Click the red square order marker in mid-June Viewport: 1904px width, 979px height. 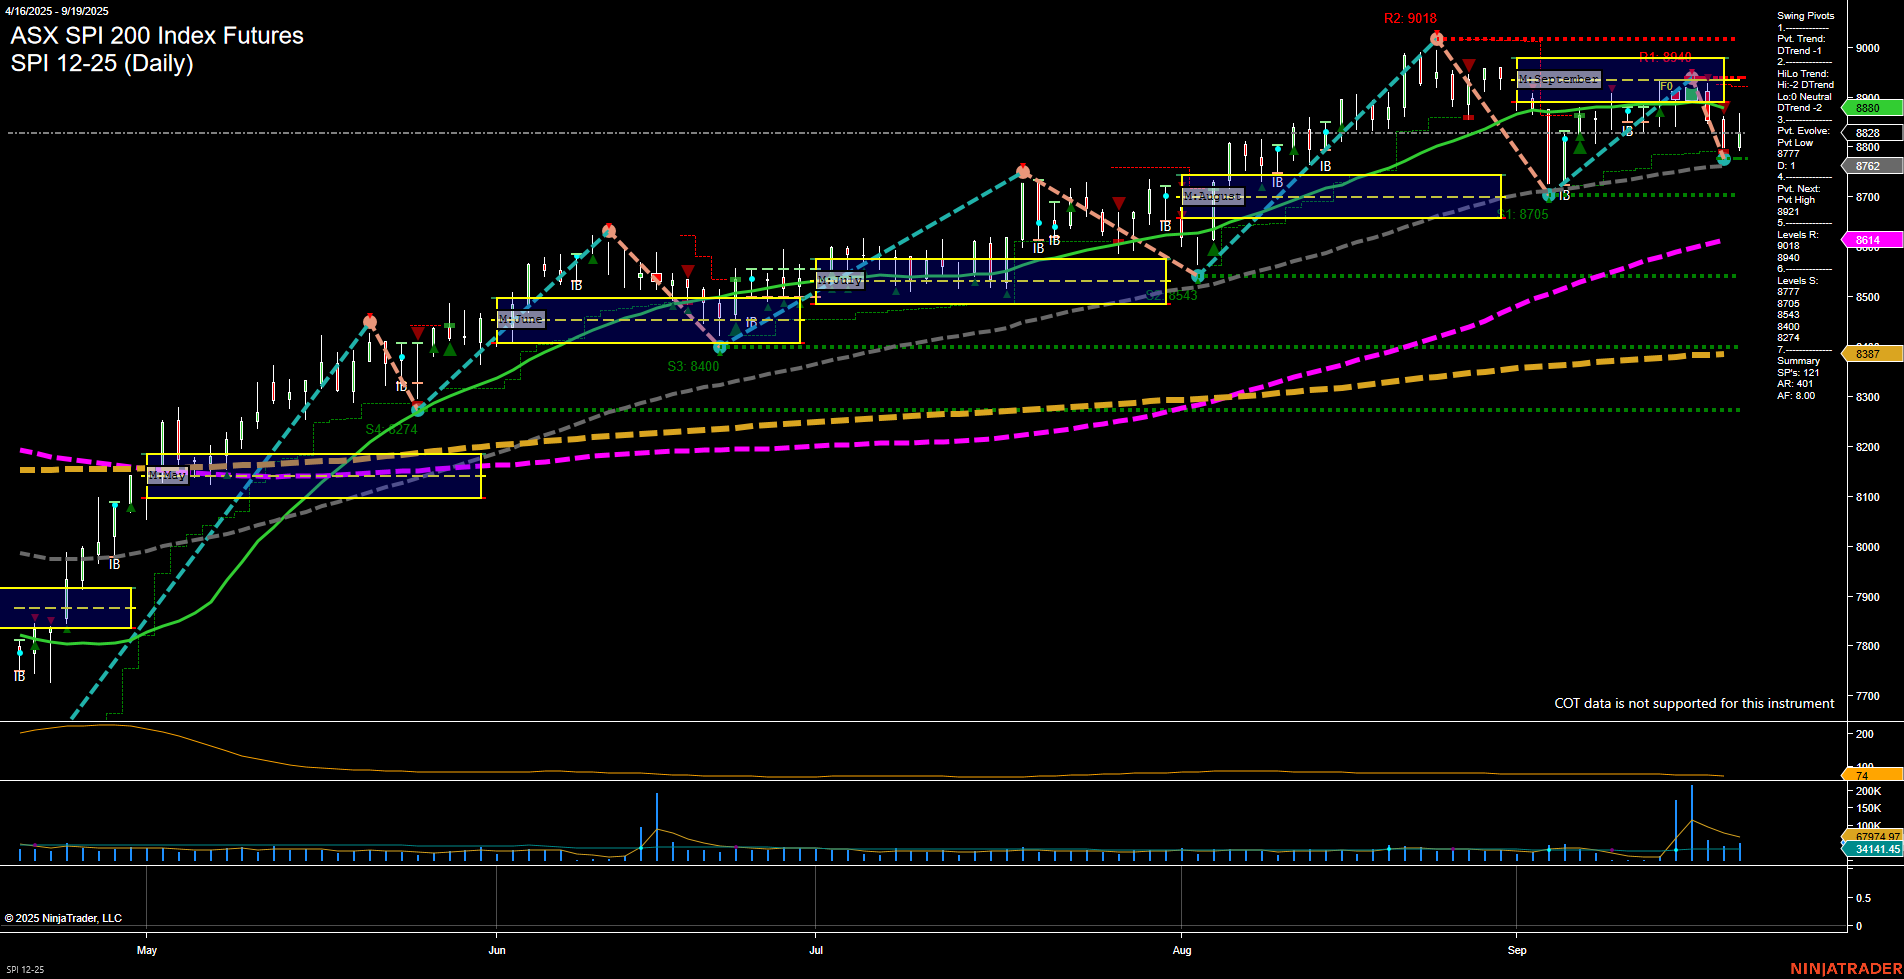pyautogui.click(x=657, y=276)
